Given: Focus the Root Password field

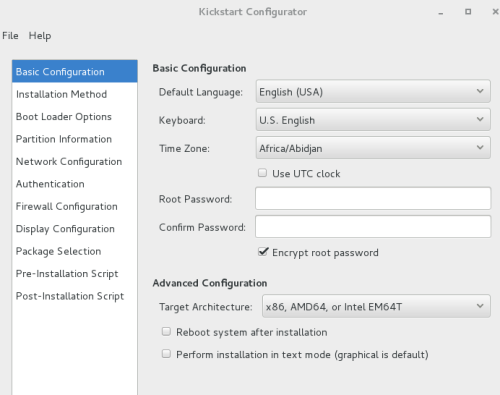Looking at the screenshot, I should (373, 198).
